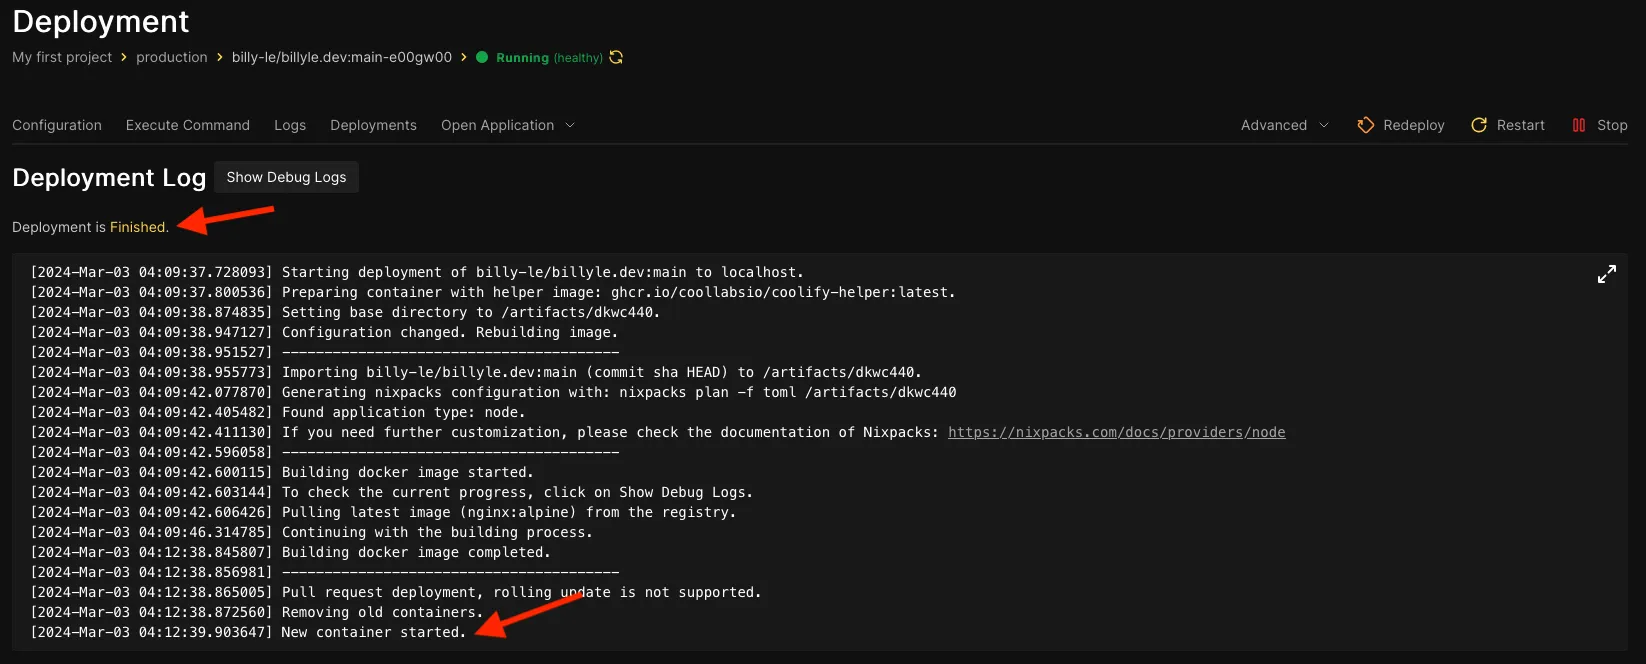Click the 'New container started.' log line

click(248, 632)
